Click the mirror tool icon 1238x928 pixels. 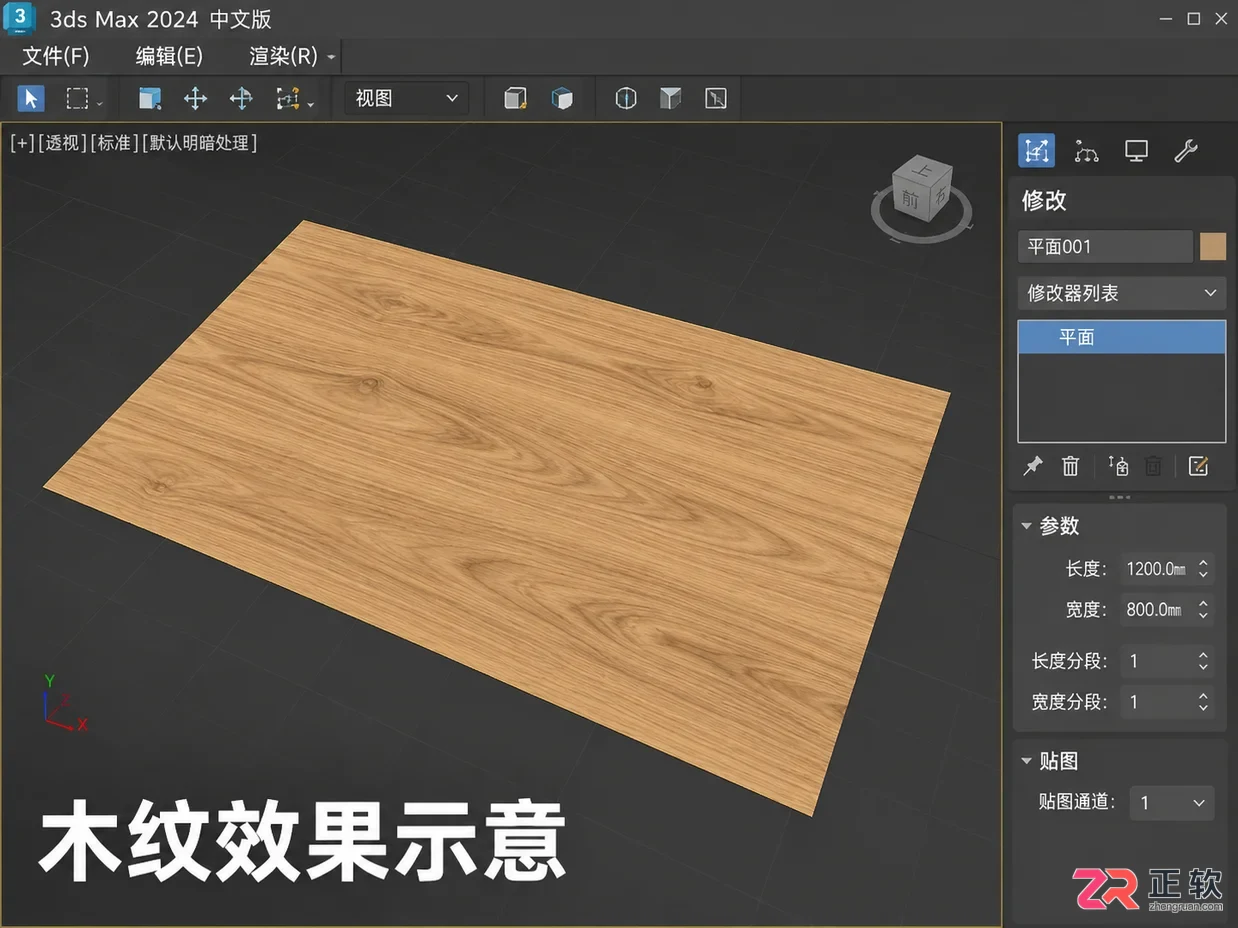click(626, 98)
